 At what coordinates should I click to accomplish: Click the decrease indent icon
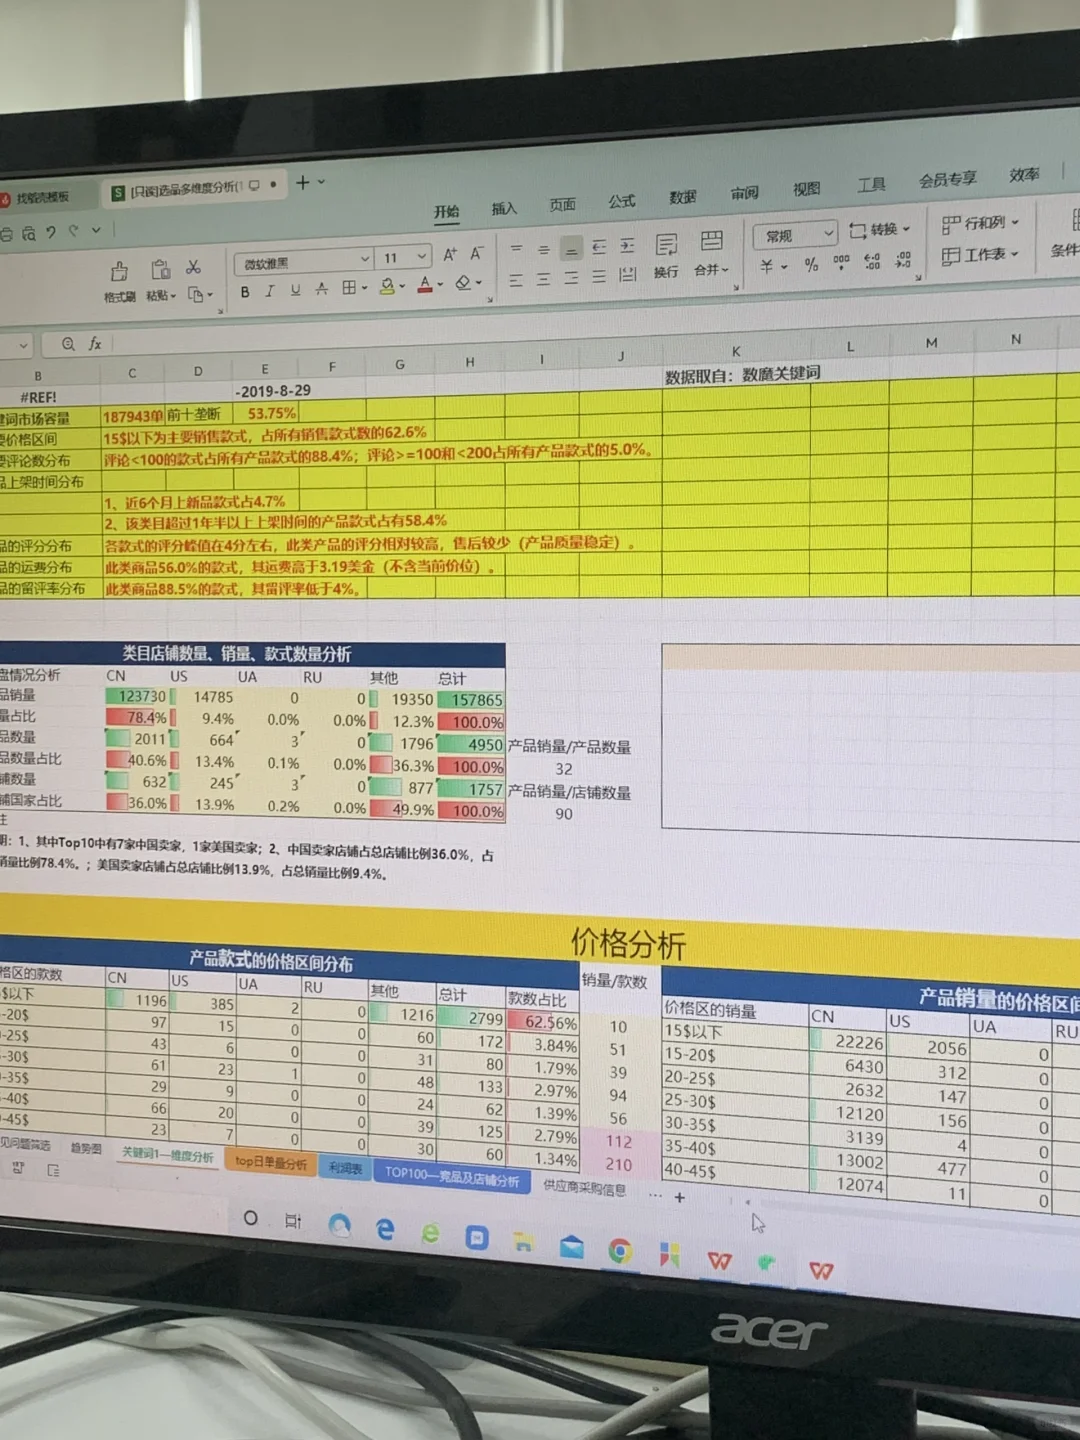point(599,246)
